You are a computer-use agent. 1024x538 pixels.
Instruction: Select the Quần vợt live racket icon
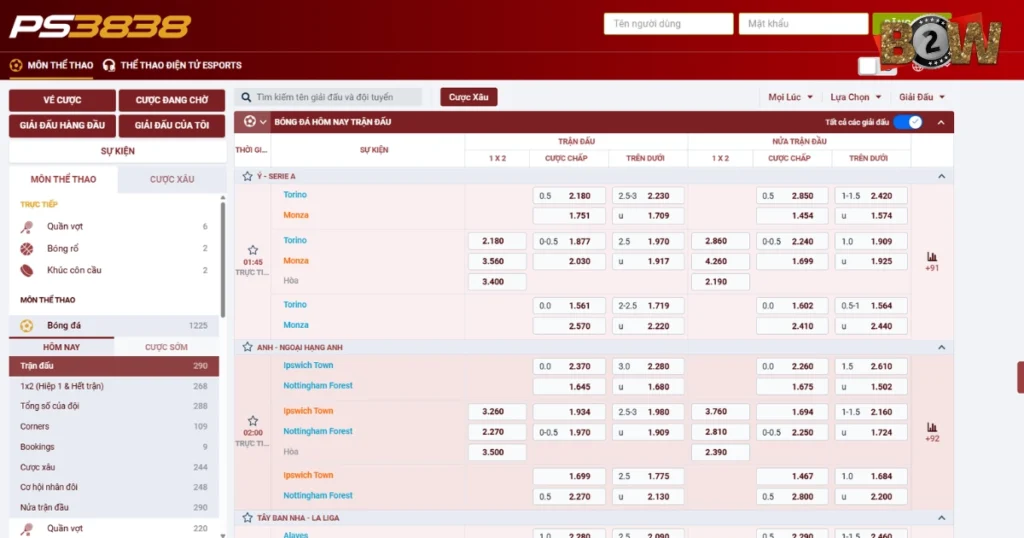27,227
